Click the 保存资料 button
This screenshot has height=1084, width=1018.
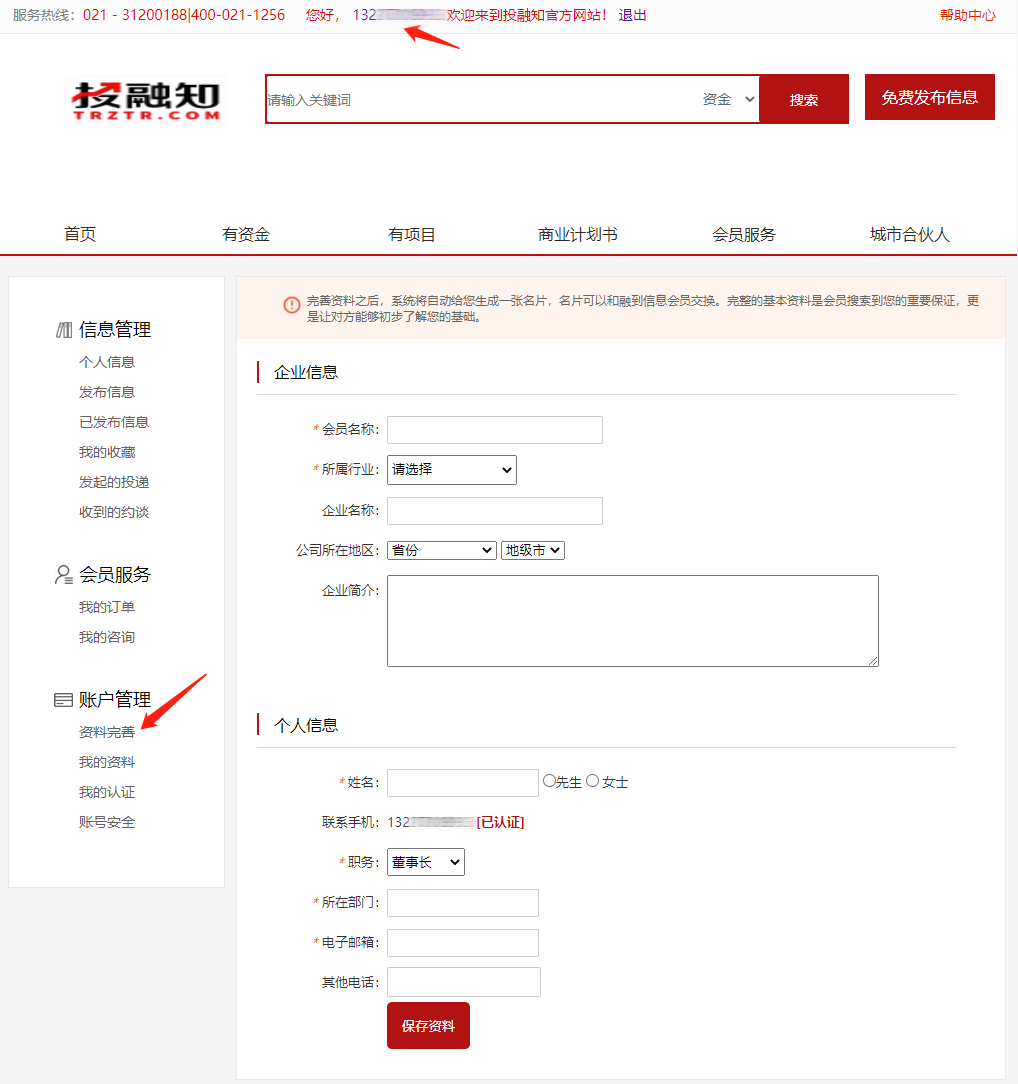click(428, 1025)
